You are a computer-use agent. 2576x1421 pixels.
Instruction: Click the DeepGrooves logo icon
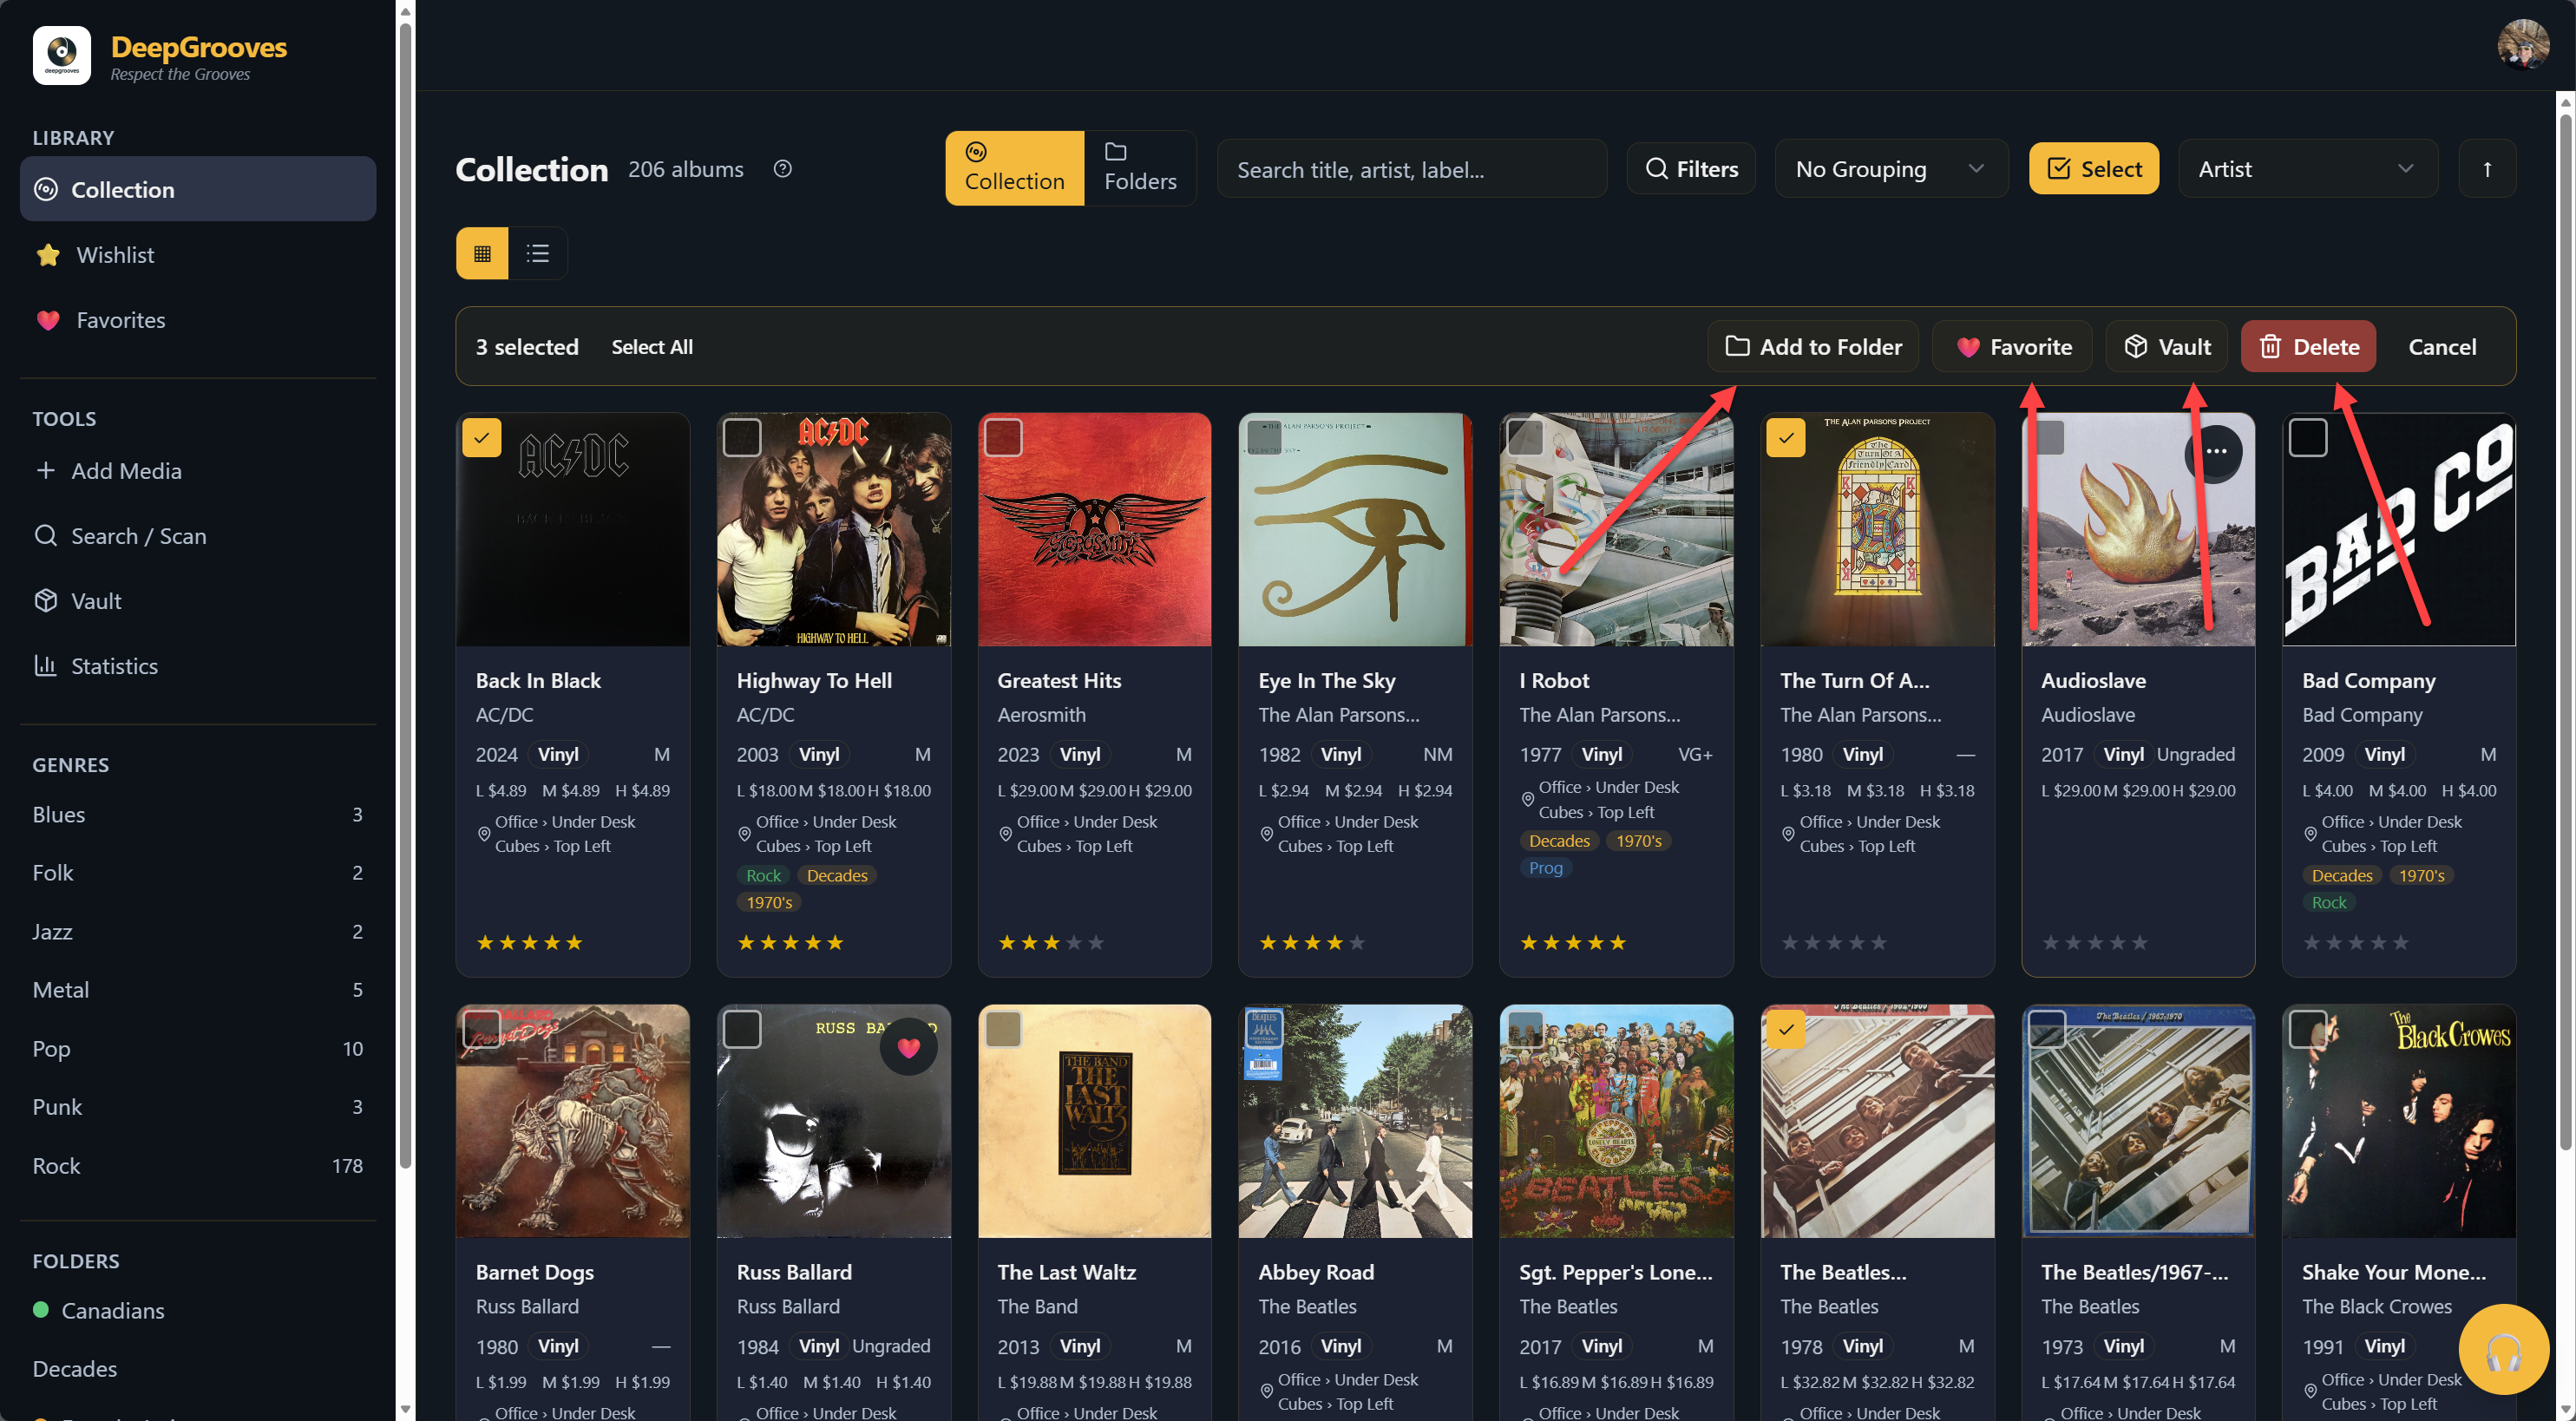[61, 56]
